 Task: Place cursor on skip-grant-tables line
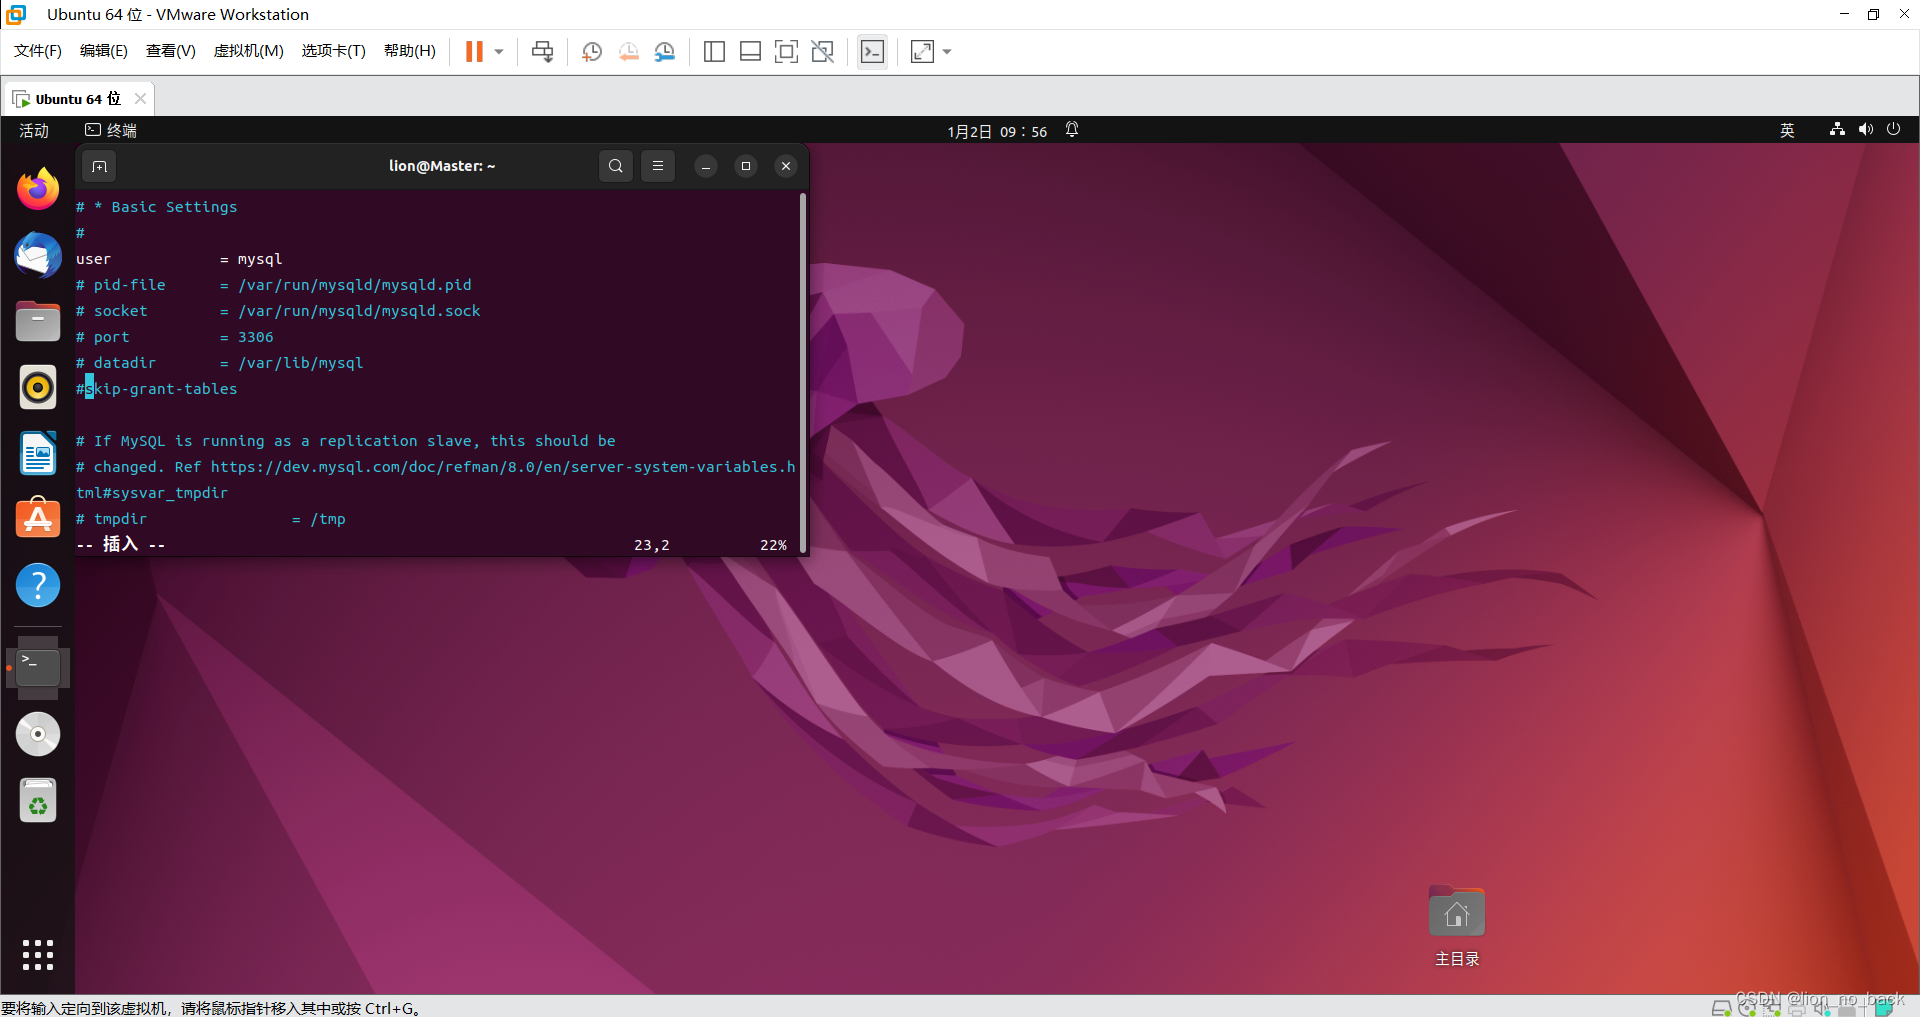157,389
